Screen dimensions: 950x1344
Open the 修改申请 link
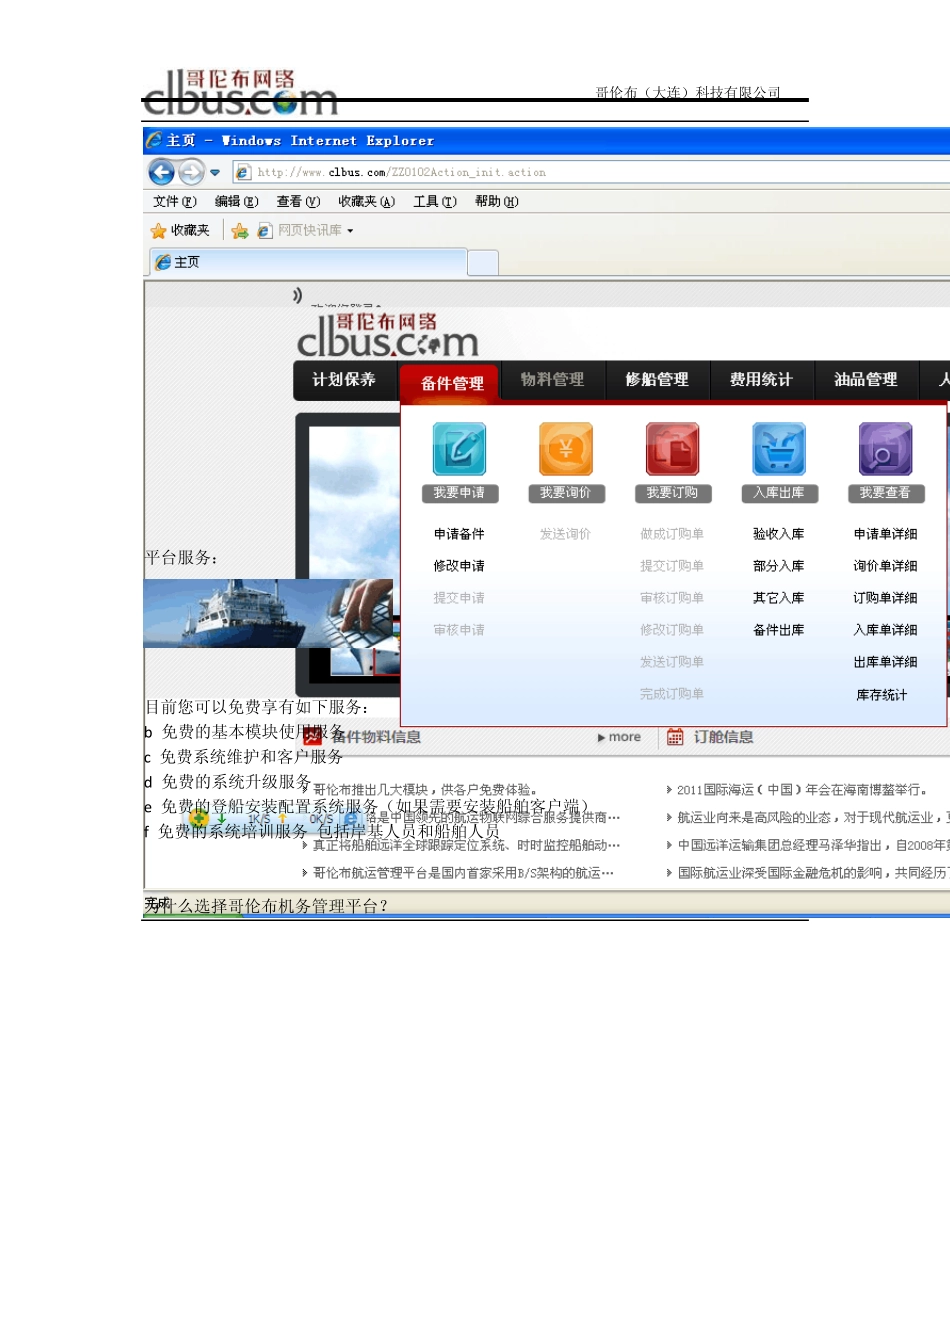(459, 566)
